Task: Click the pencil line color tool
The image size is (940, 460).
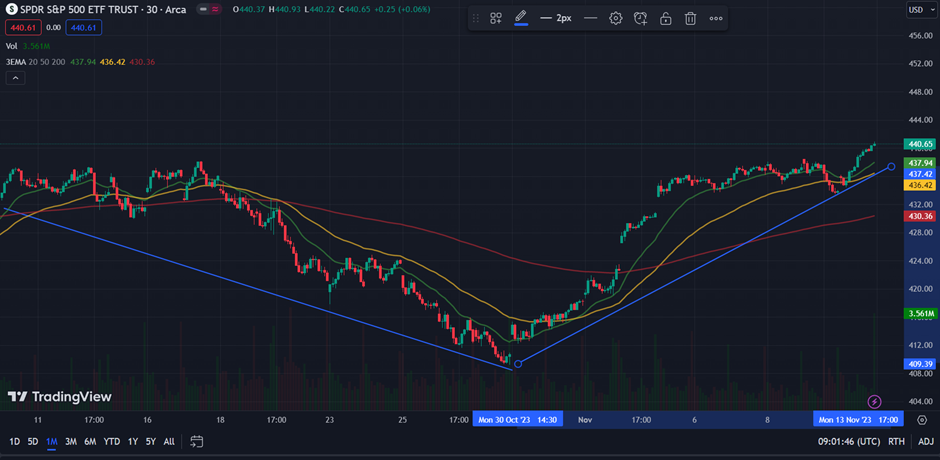Action: pyautogui.click(x=520, y=18)
